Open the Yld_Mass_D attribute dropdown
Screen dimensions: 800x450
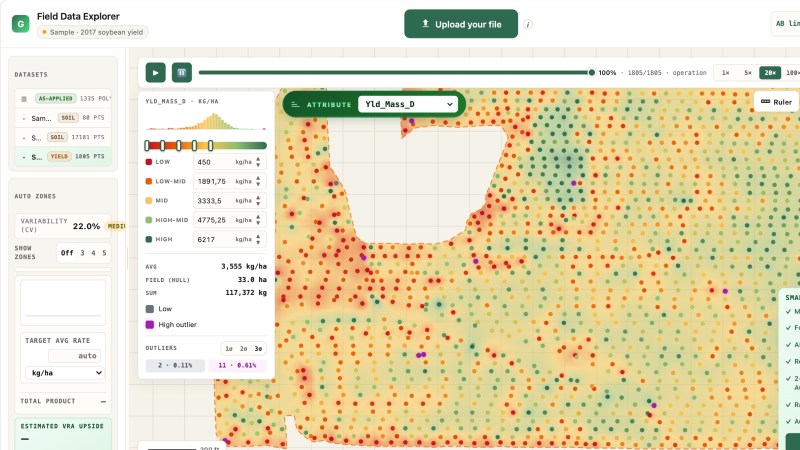pyautogui.click(x=408, y=104)
